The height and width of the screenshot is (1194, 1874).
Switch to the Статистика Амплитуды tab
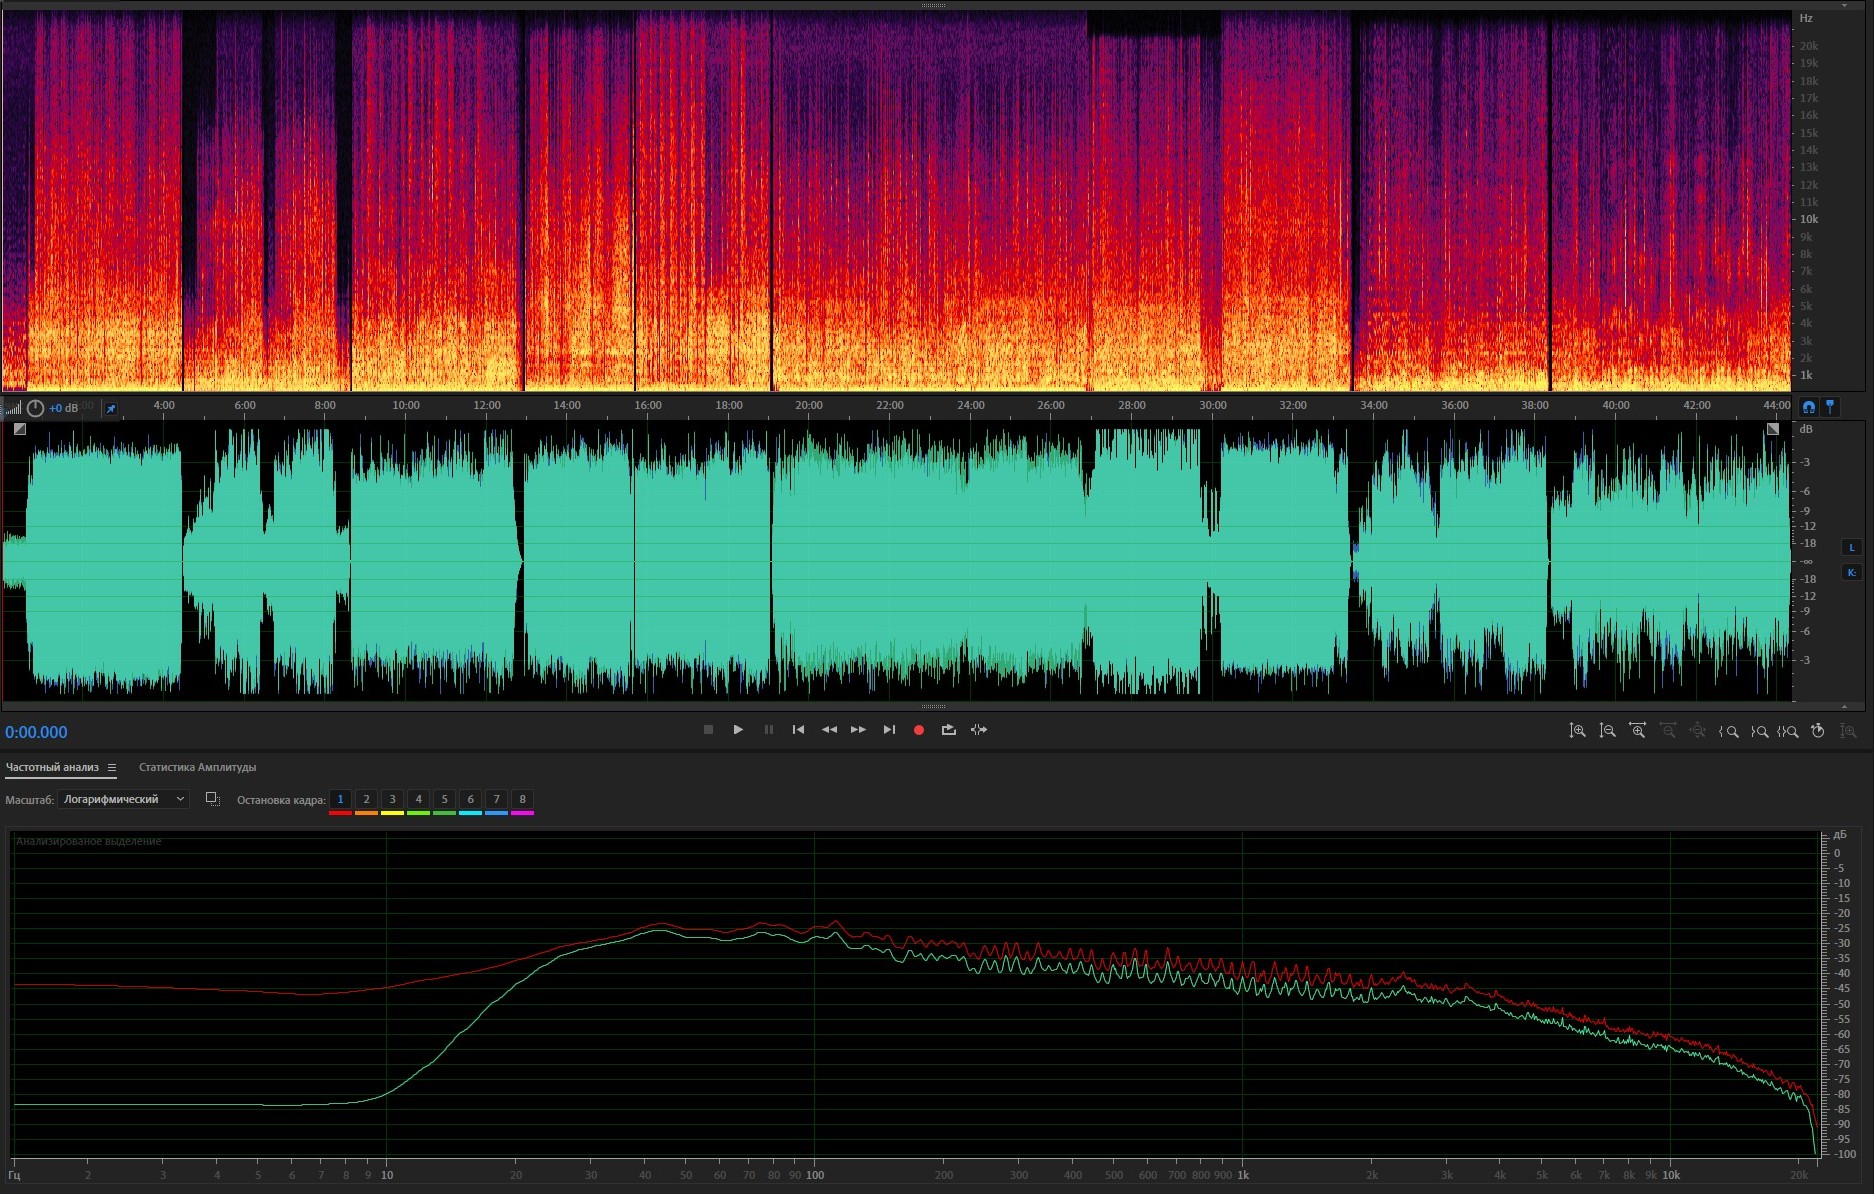pyautogui.click(x=197, y=768)
